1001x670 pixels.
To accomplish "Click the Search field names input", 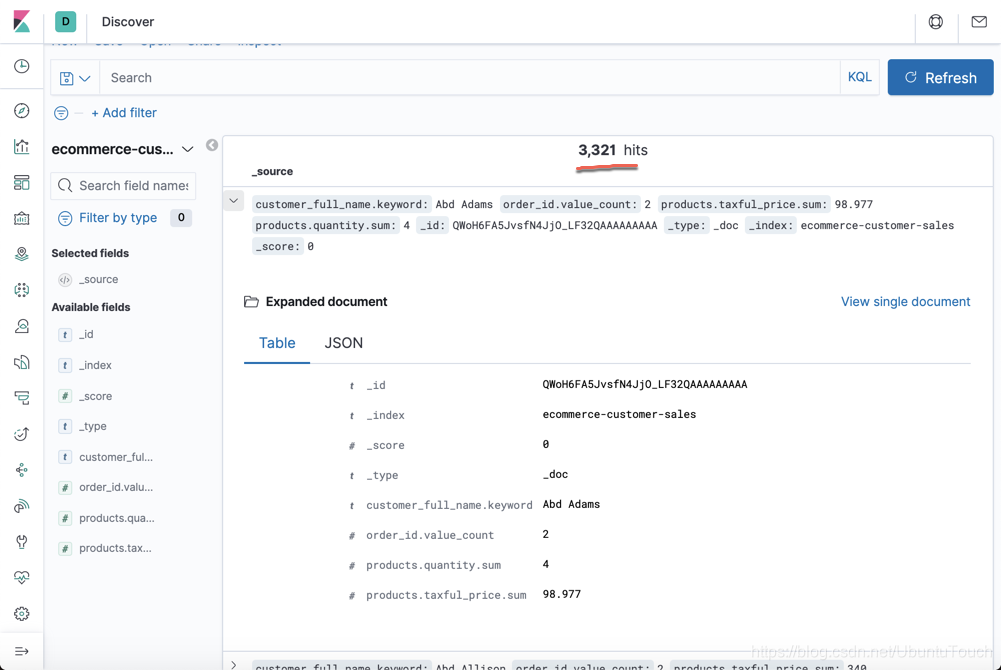I will [131, 185].
